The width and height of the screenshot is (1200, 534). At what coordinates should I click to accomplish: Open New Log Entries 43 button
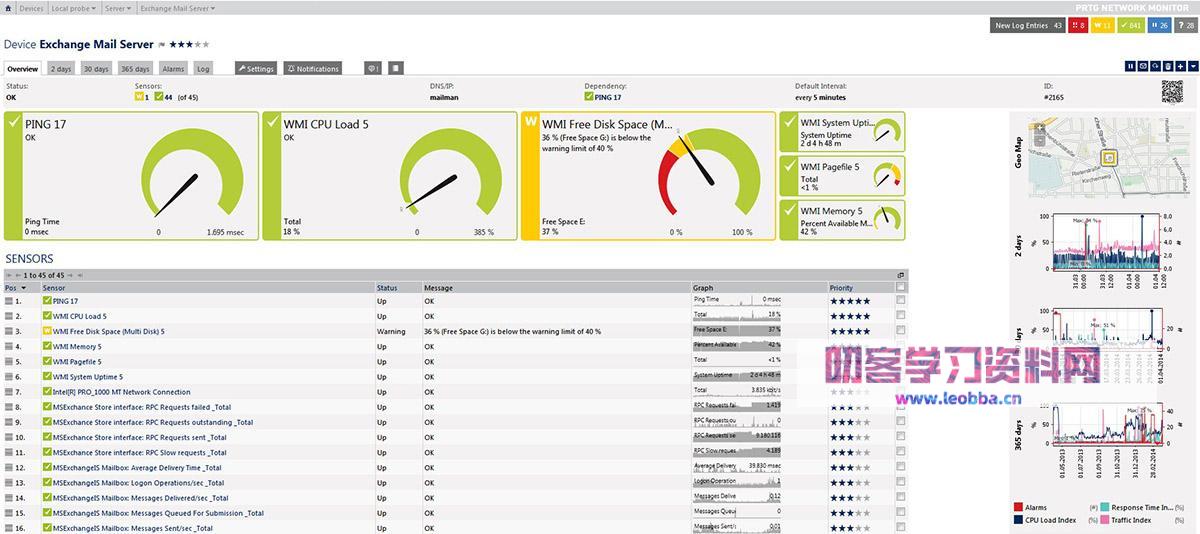point(1027,25)
